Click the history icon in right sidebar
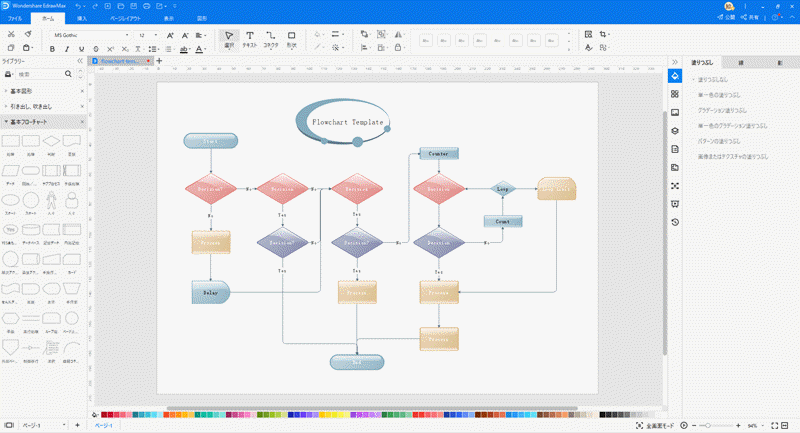800x433 pixels. pos(675,221)
